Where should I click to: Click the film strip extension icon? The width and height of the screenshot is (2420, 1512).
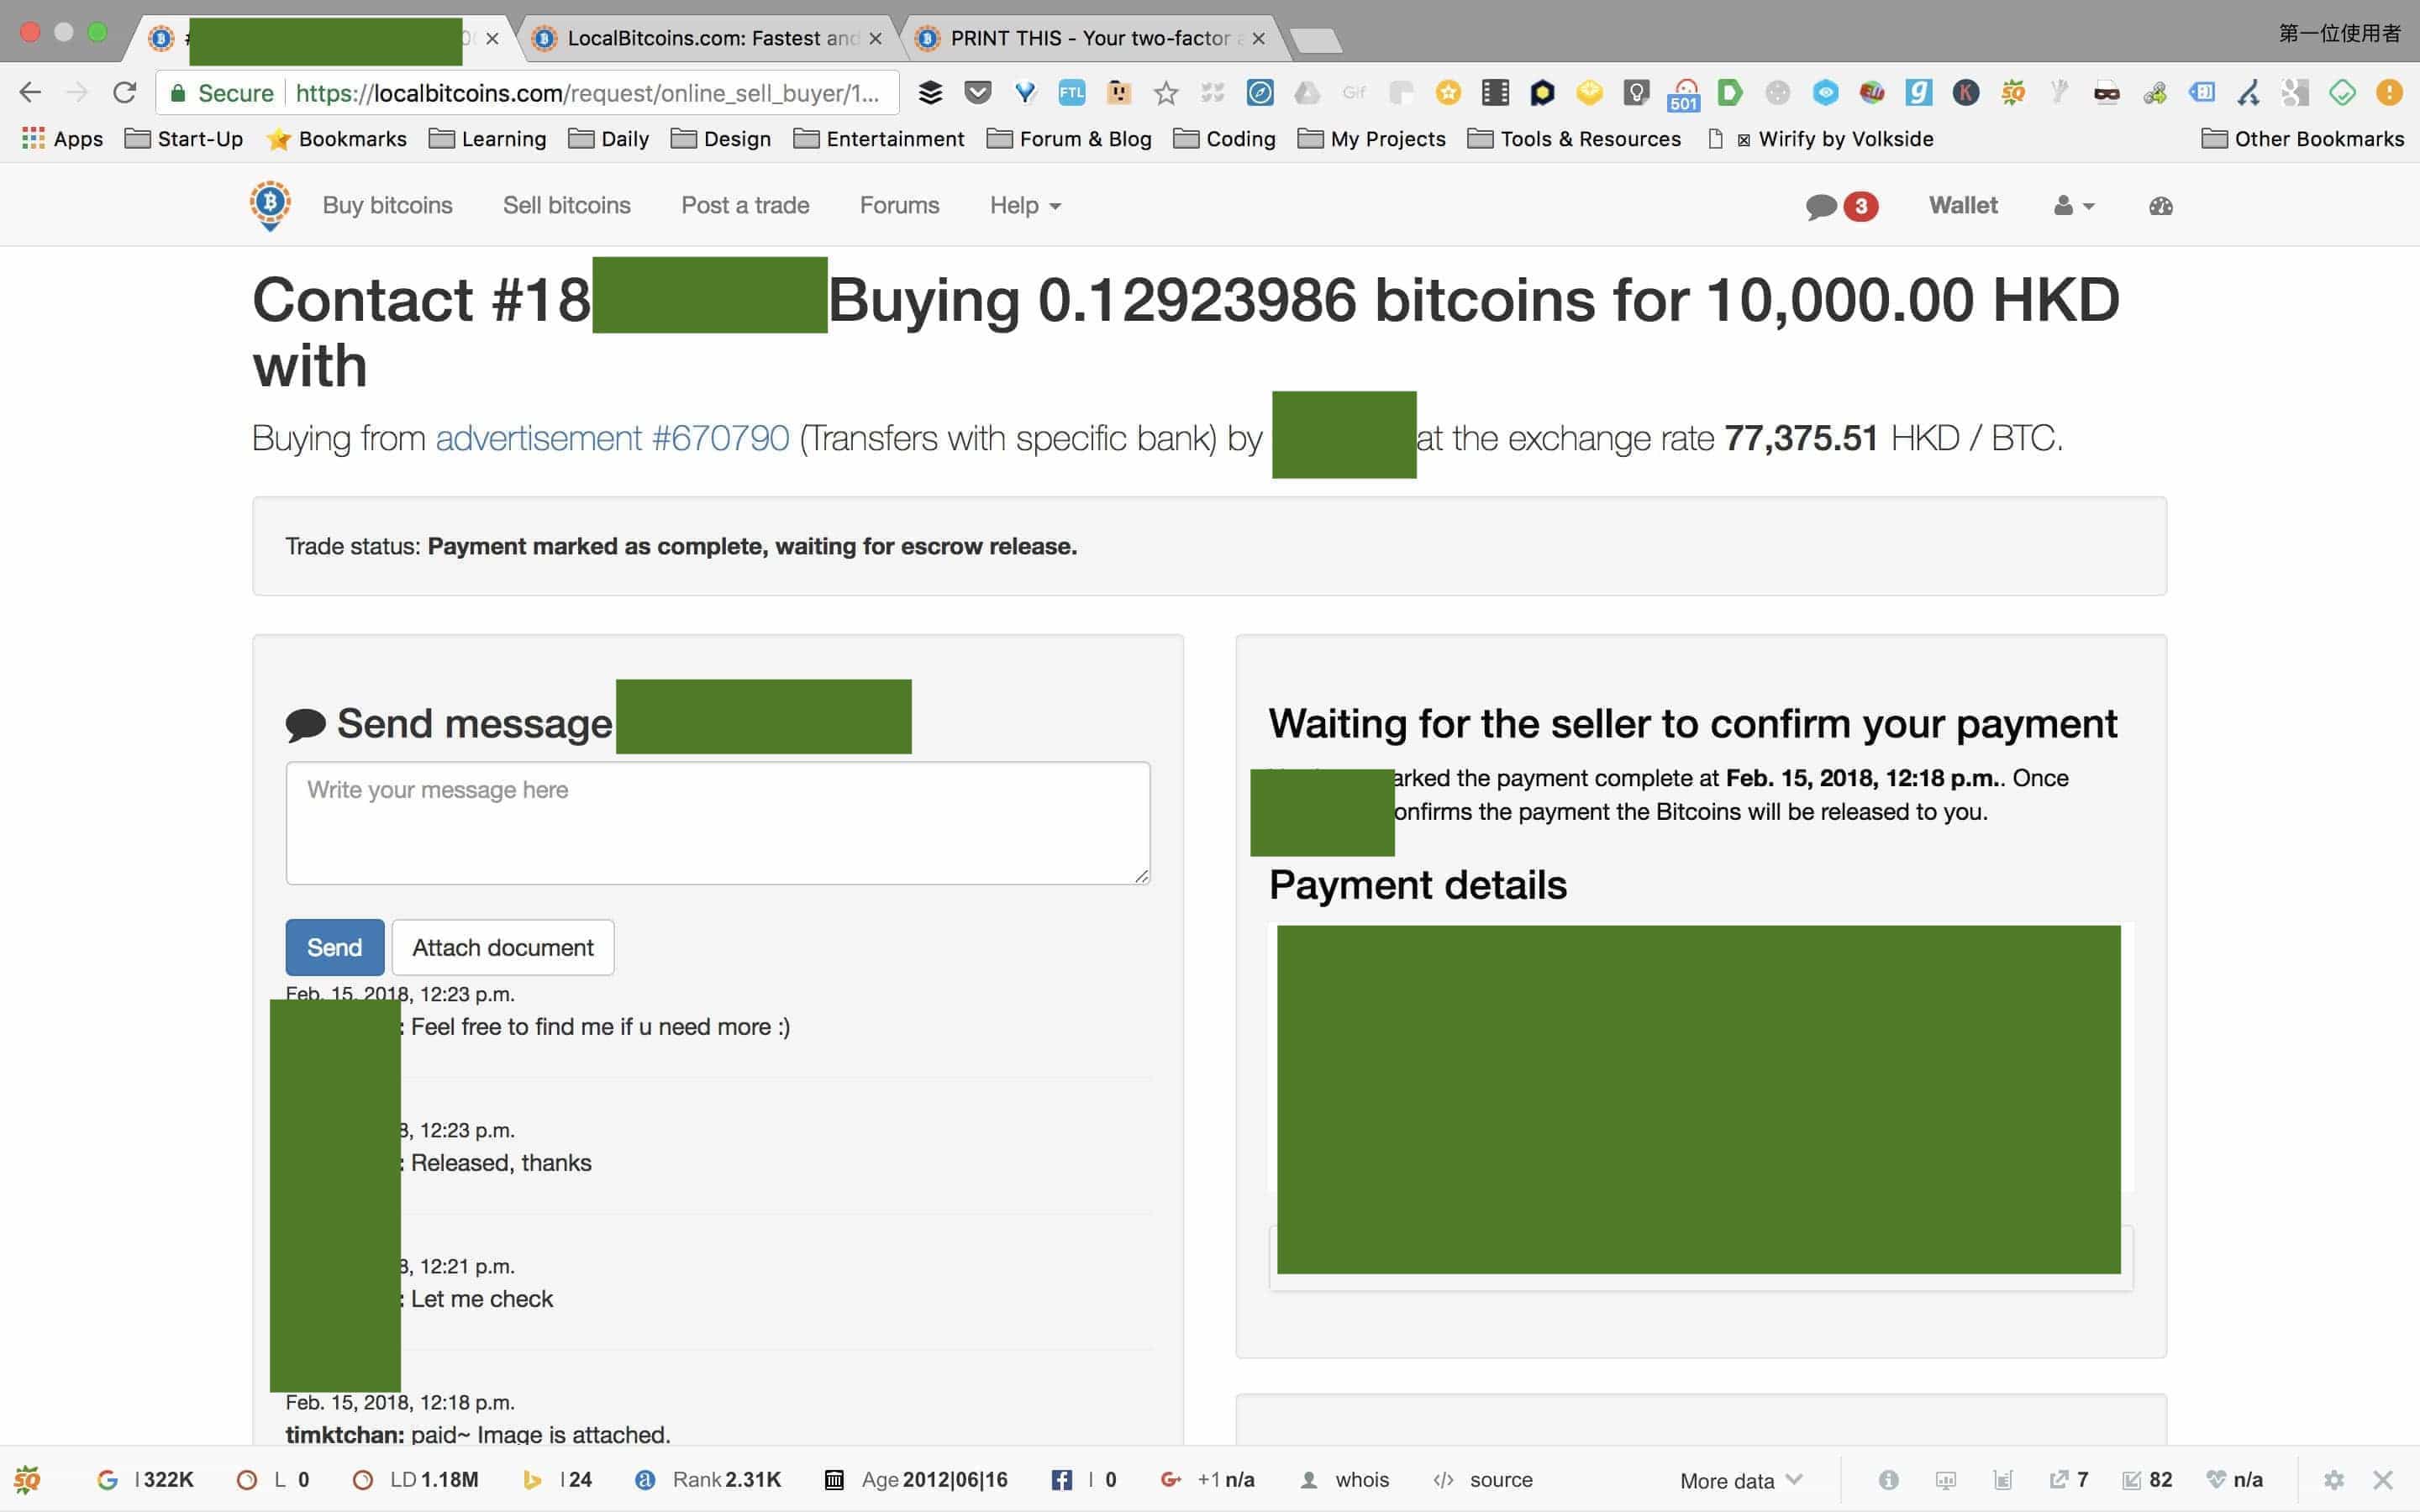pos(1495,93)
